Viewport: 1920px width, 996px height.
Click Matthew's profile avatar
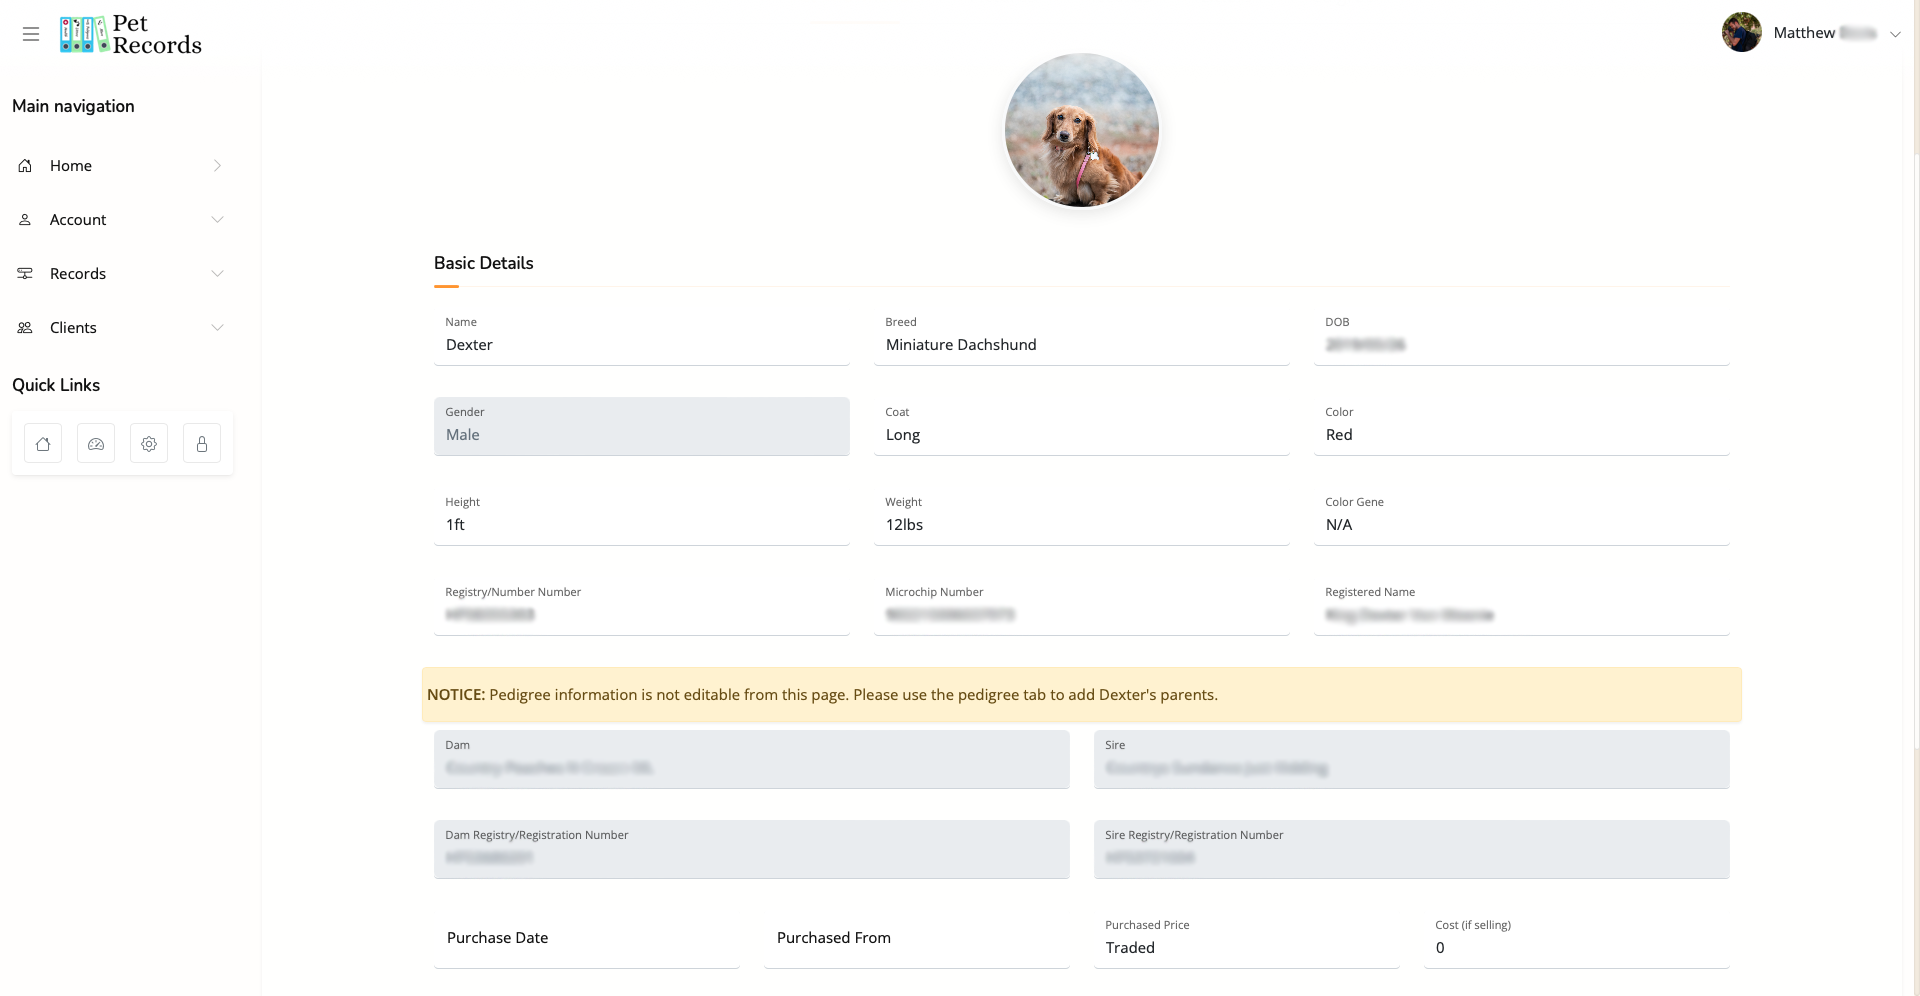tap(1741, 33)
